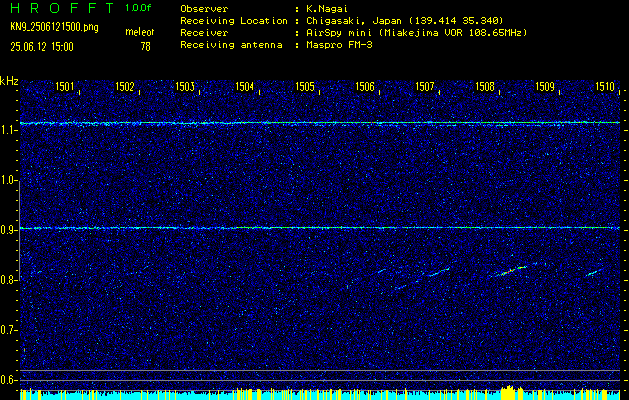Click the 1501 time marker
The height and width of the screenshot is (400, 629).
click(x=65, y=86)
